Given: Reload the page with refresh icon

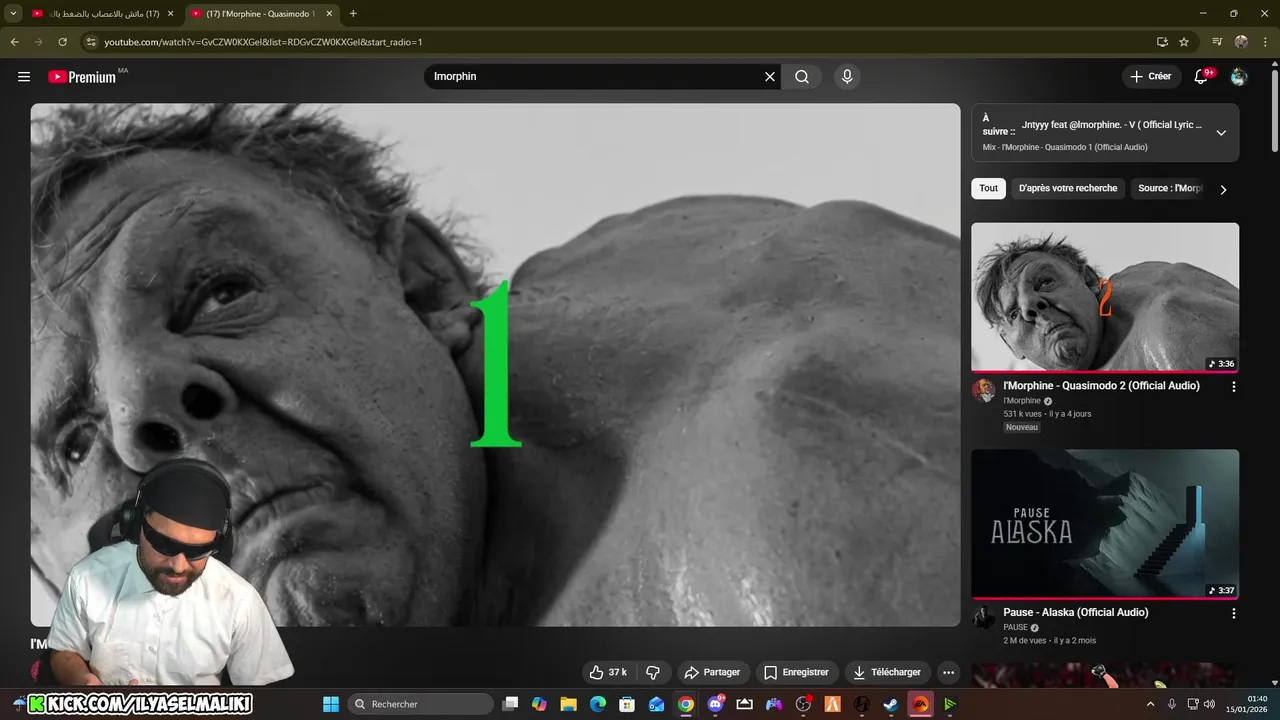Looking at the screenshot, I should click(62, 42).
